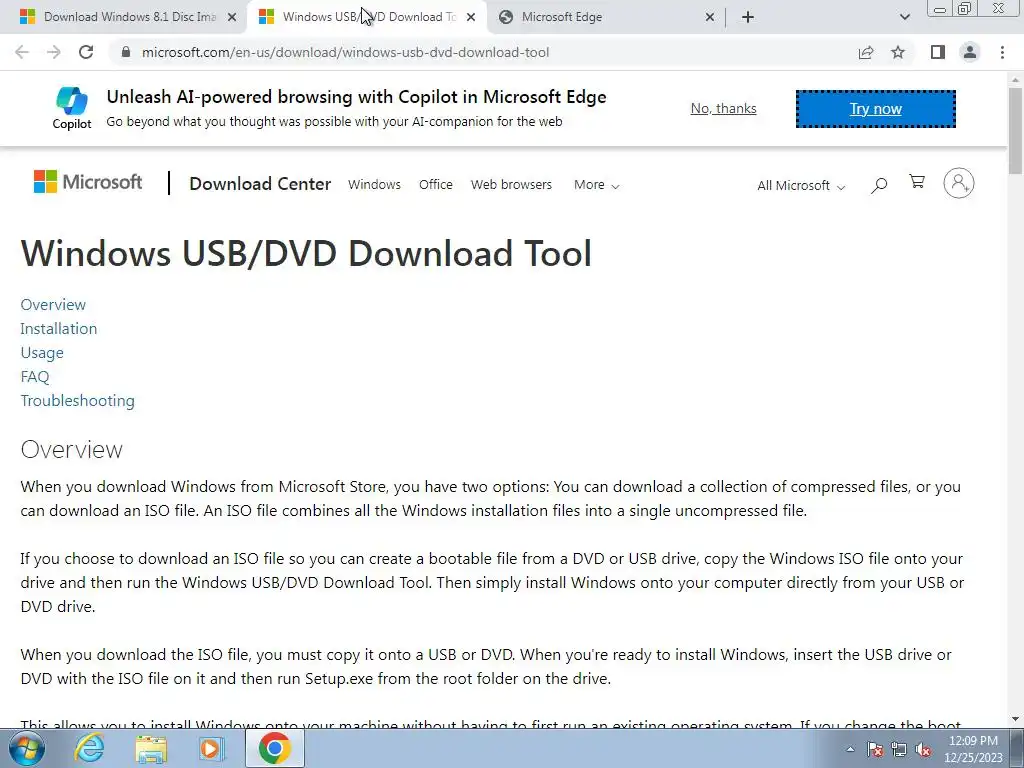Bookmark page with star icon
Viewport: 1024px width, 768px height.
click(899, 52)
